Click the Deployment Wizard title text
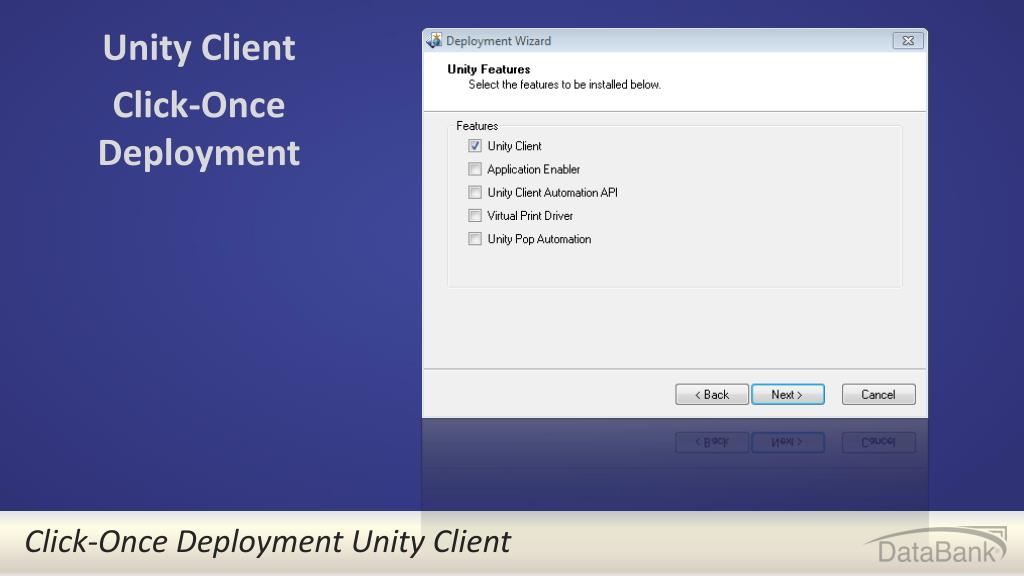The height and width of the screenshot is (576, 1024). (x=498, y=41)
